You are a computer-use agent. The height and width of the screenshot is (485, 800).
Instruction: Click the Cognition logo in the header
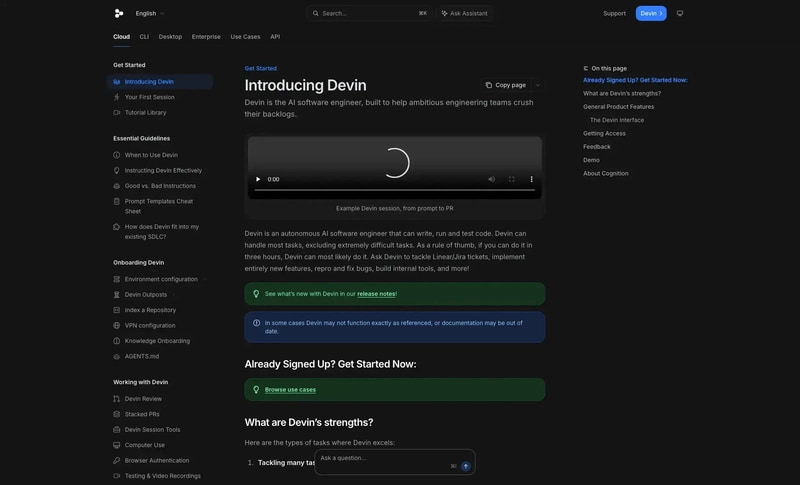(119, 13)
